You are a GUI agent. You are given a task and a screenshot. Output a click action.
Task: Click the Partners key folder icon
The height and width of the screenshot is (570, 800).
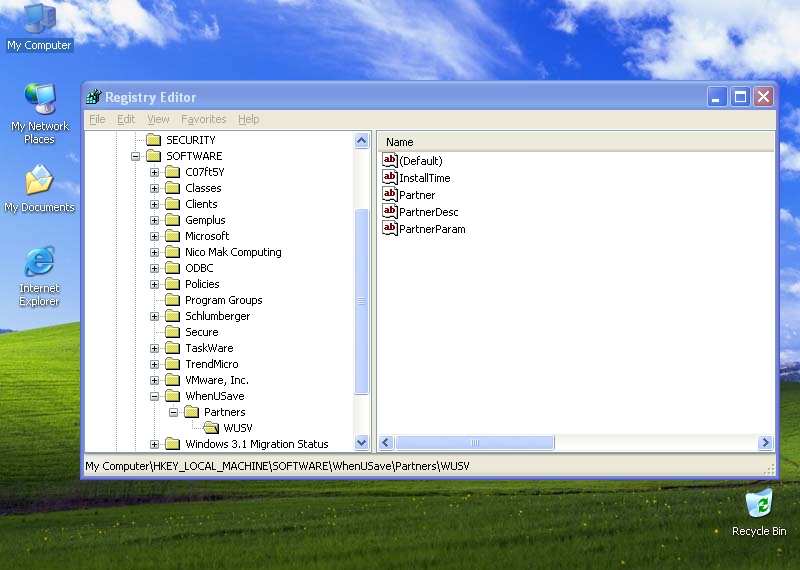click(192, 412)
